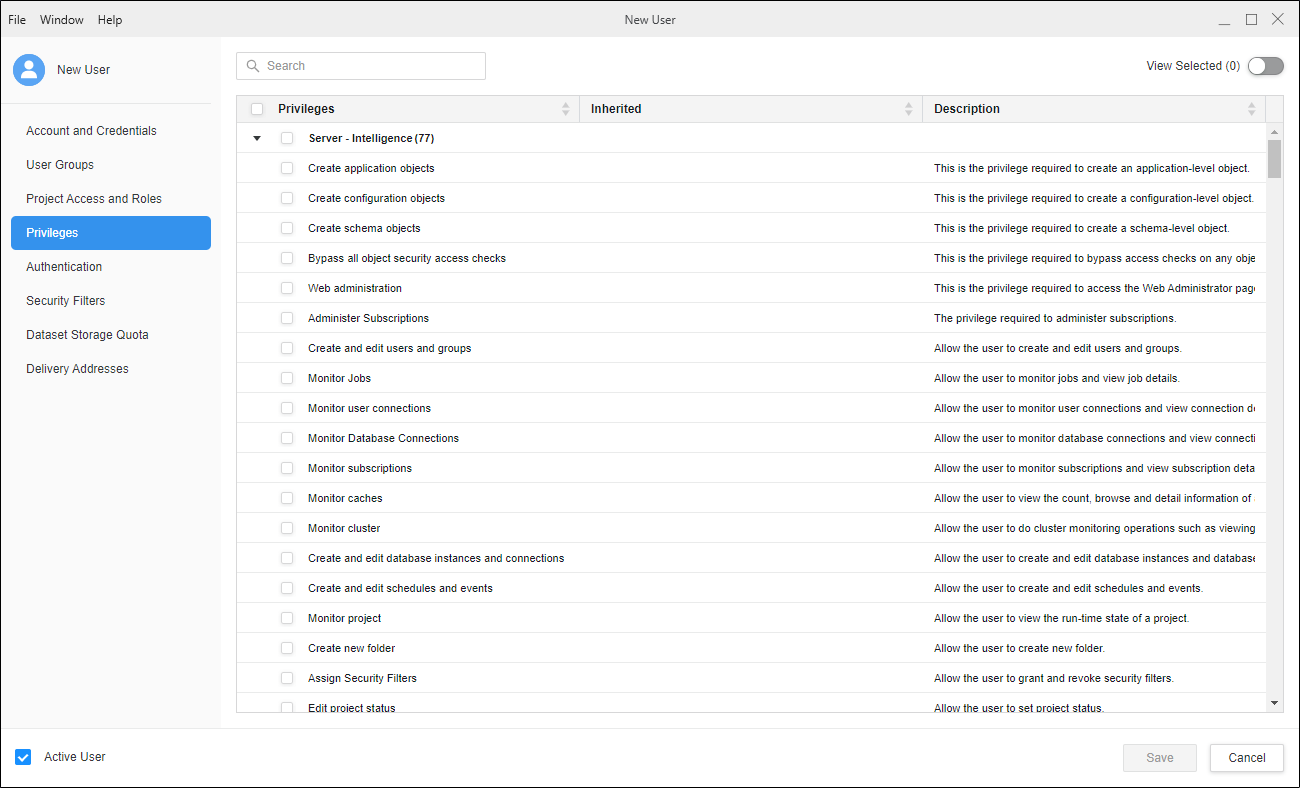Select all with the Privileges header checkbox

point(257,109)
